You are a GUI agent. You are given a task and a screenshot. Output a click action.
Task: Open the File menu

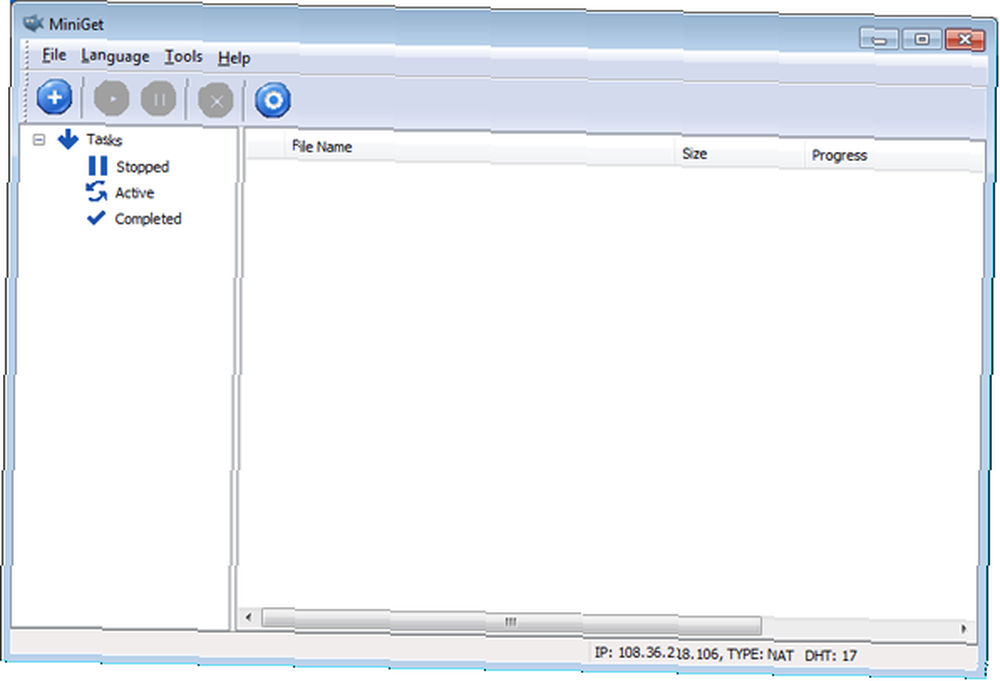click(x=54, y=55)
